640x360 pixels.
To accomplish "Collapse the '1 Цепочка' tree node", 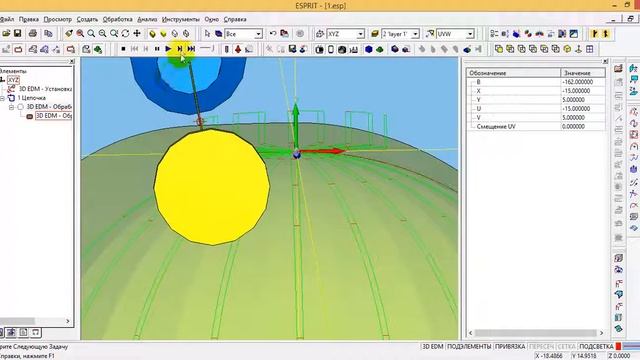I will (2, 98).
